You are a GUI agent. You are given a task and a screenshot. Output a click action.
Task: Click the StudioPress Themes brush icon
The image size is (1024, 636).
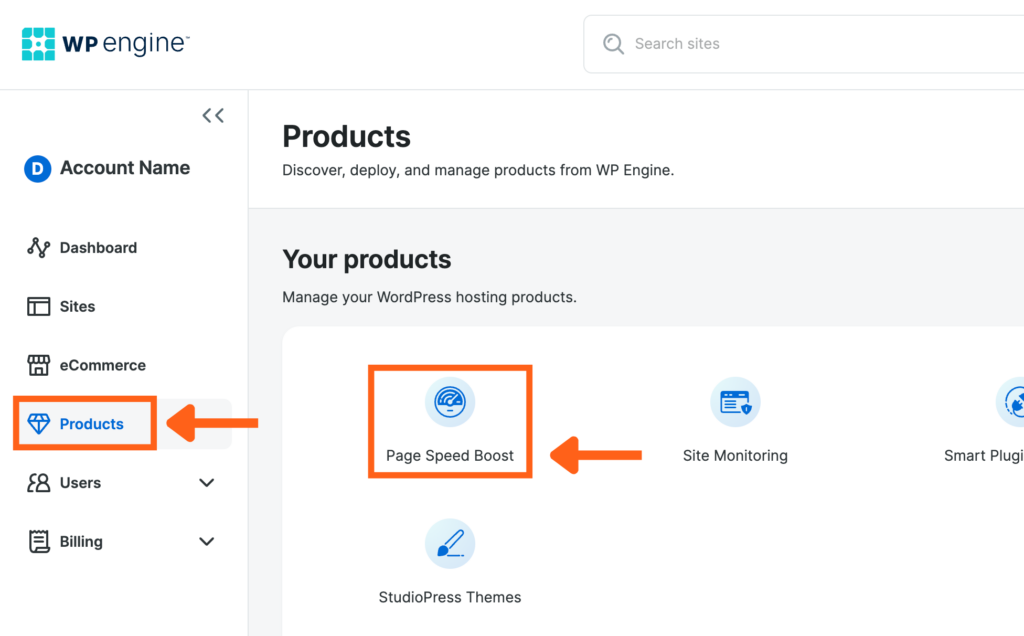coord(450,544)
